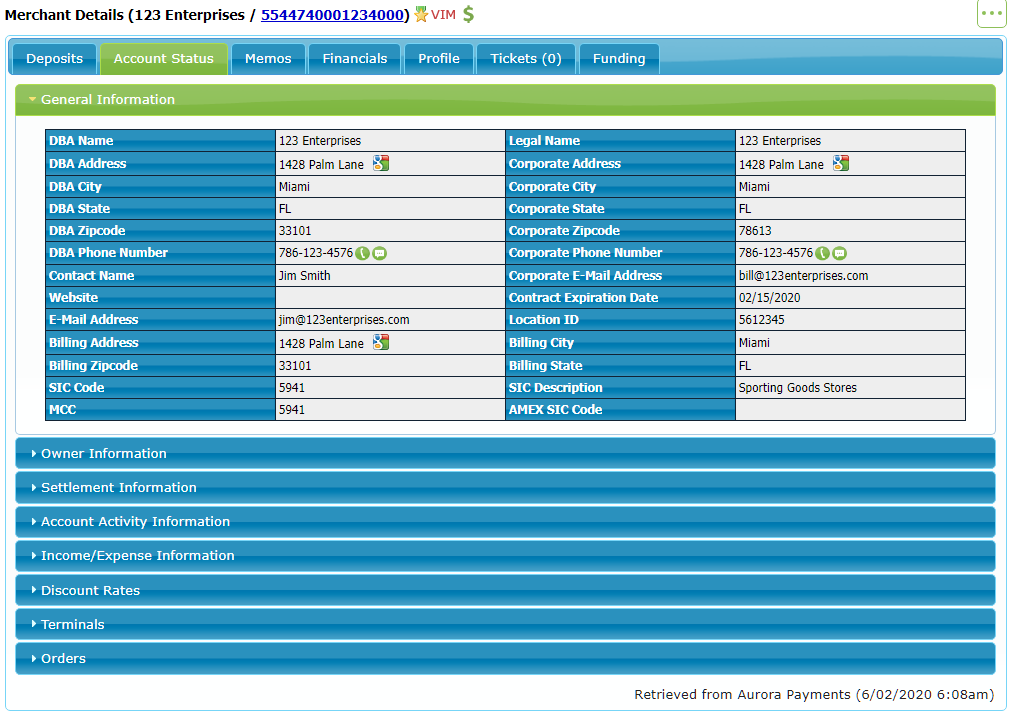1012x716 pixels.
Task: Expand the Terminals section
Action: pyautogui.click(x=505, y=624)
